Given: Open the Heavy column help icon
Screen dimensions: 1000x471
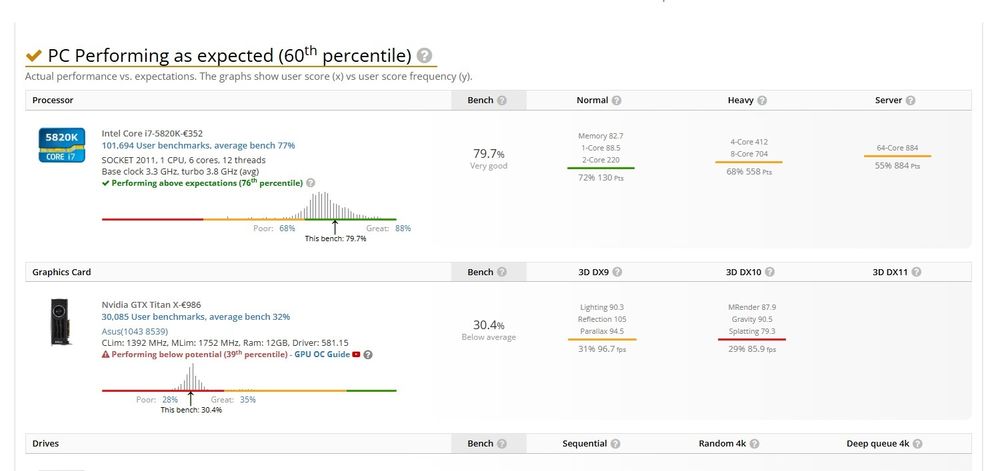Looking at the screenshot, I should pos(761,101).
